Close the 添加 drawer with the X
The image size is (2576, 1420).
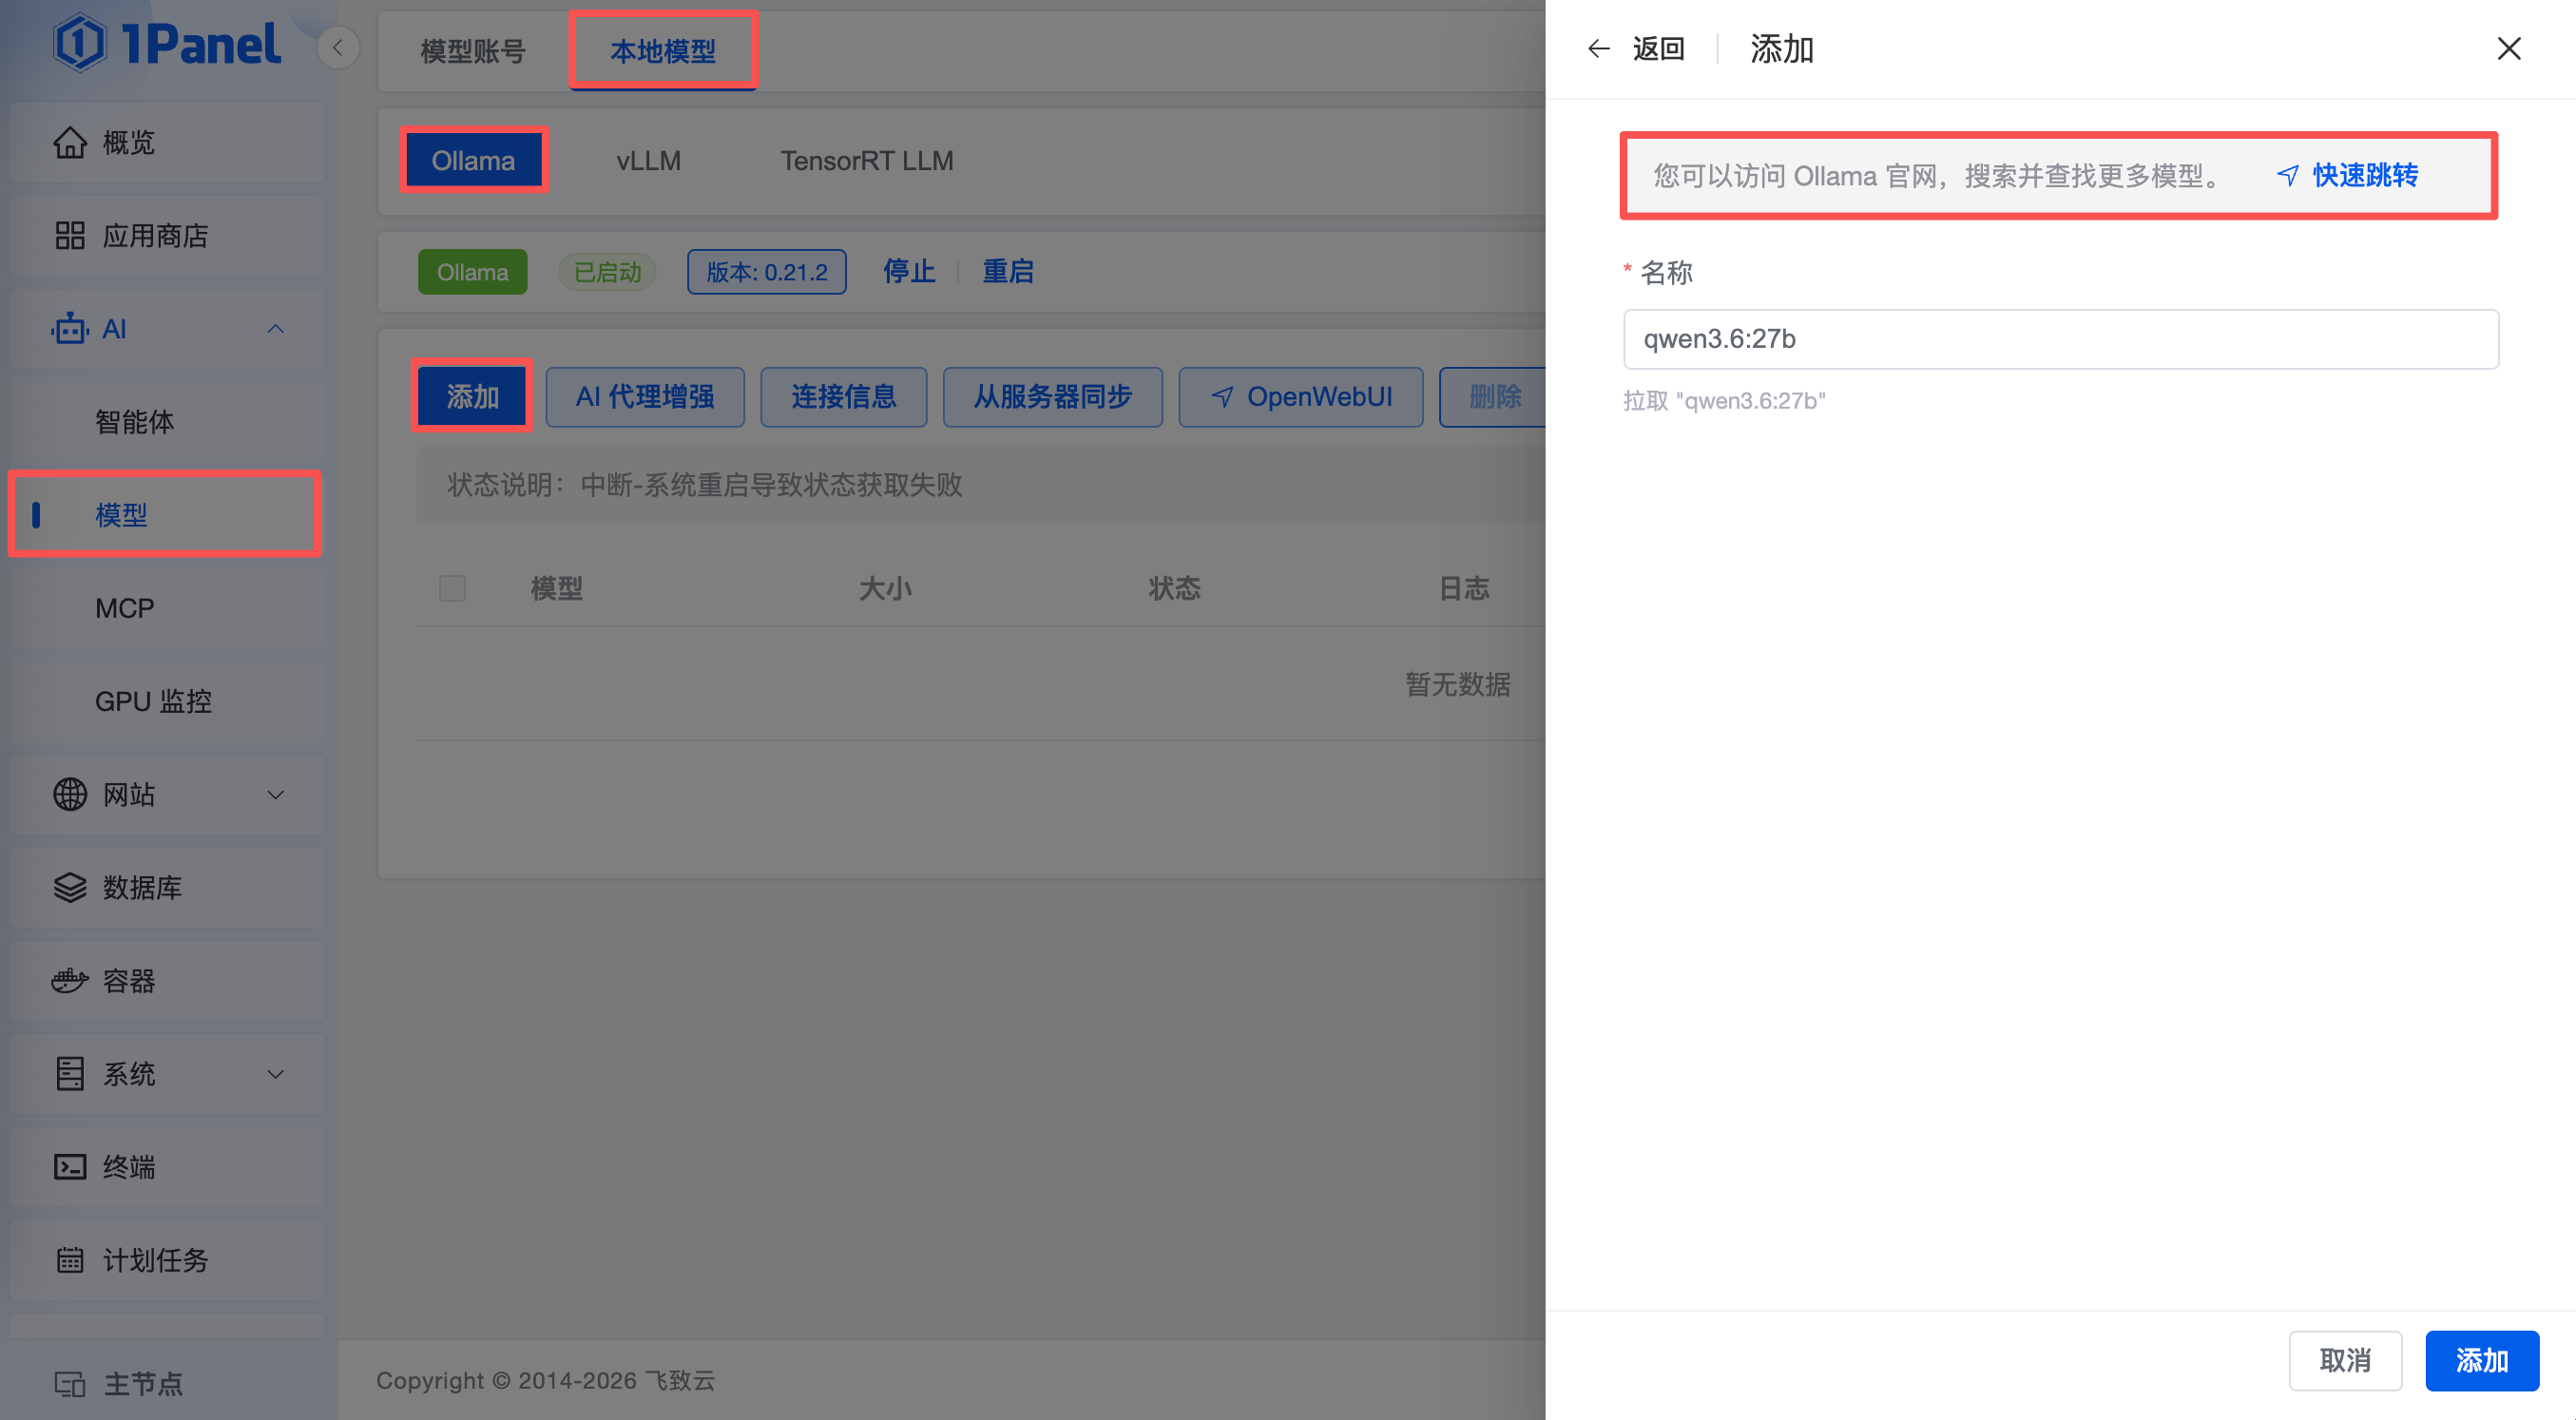2508,48
